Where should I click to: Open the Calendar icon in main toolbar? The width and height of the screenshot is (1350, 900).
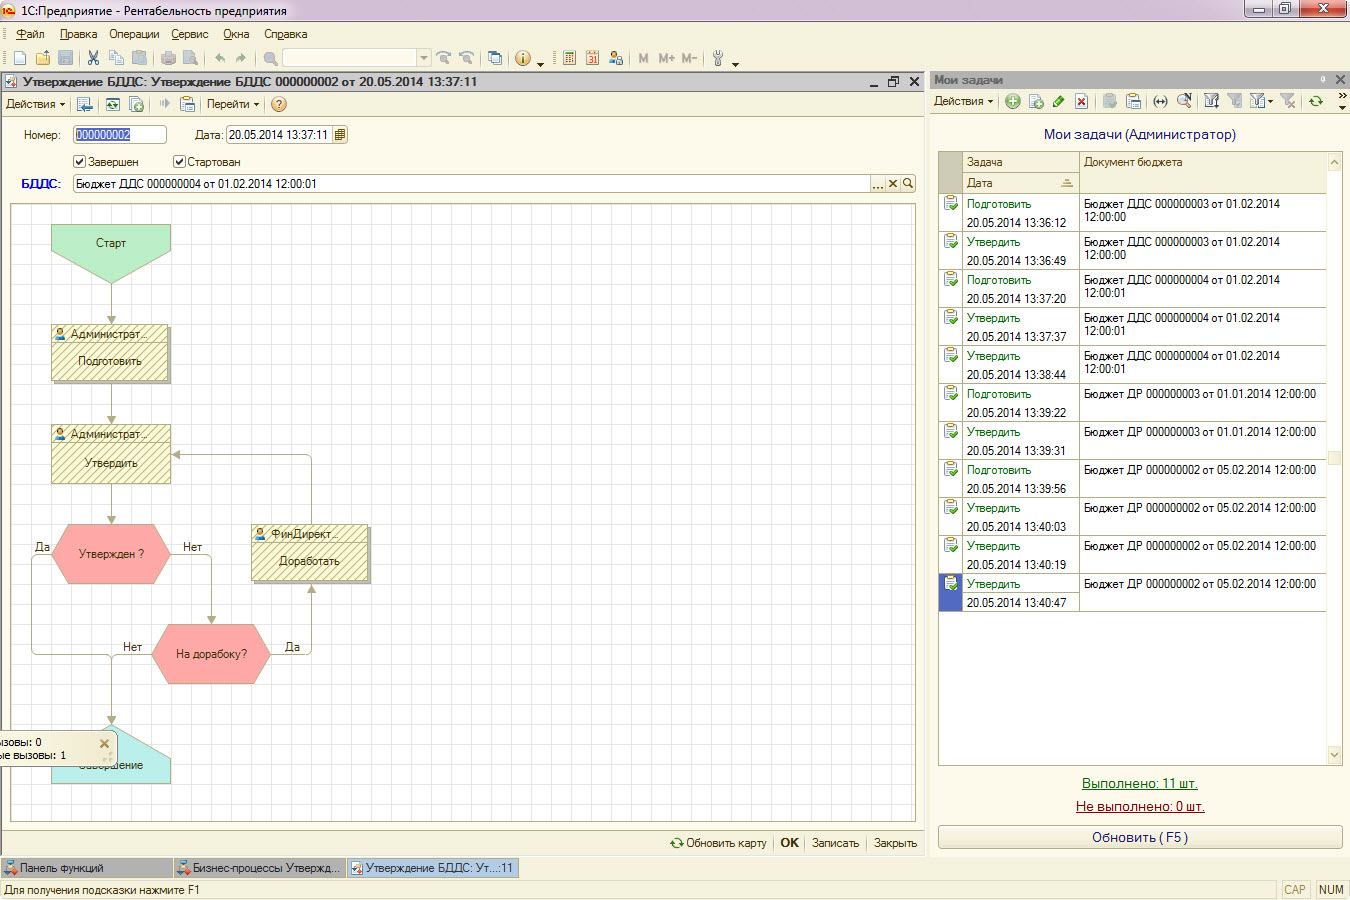(x=592, y=58)
